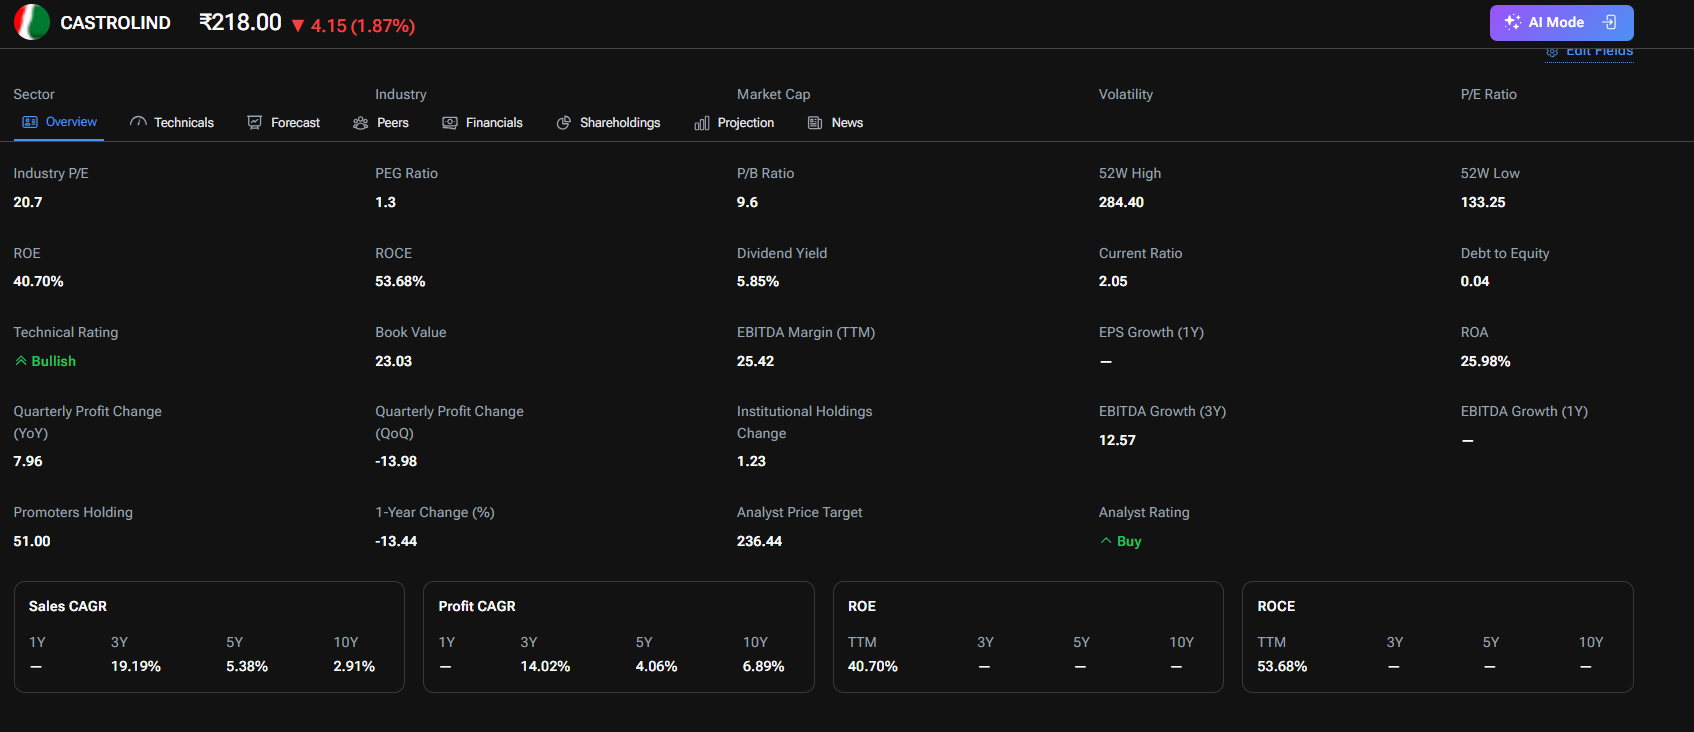
Task: Click the 52W High value 284.40
Action: click(1121, 202)
